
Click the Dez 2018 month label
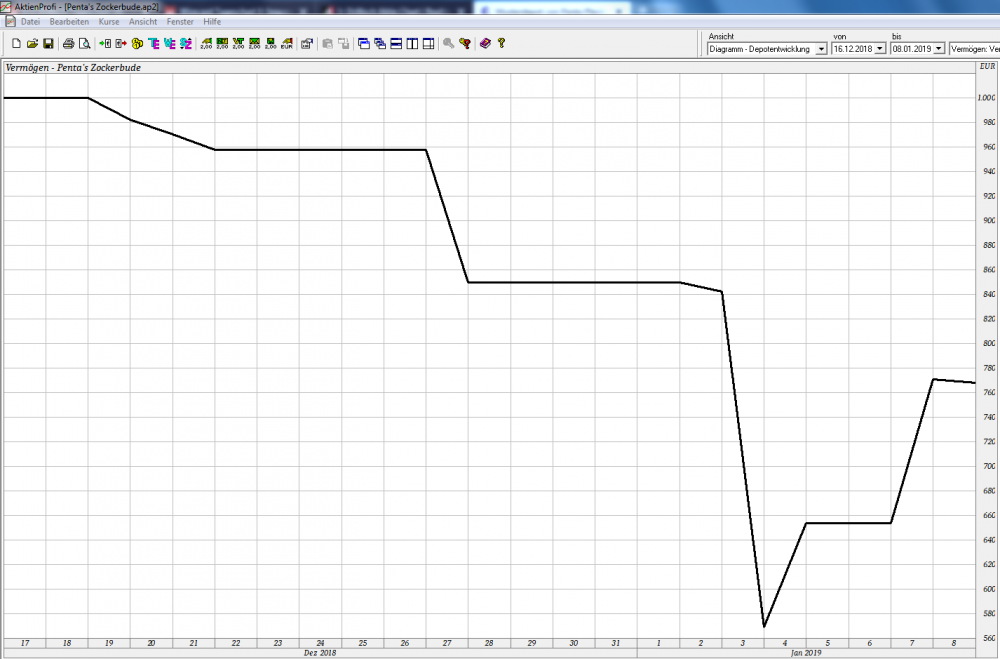pyautogui.click(x=320, y=653)
